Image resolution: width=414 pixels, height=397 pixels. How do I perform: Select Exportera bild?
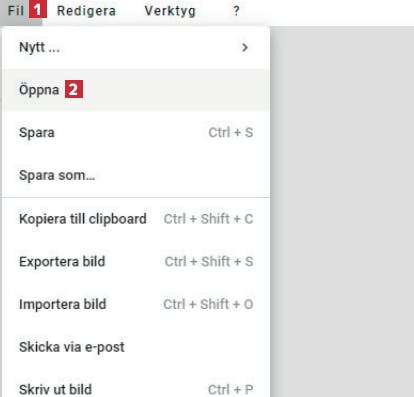pos(136,262)
